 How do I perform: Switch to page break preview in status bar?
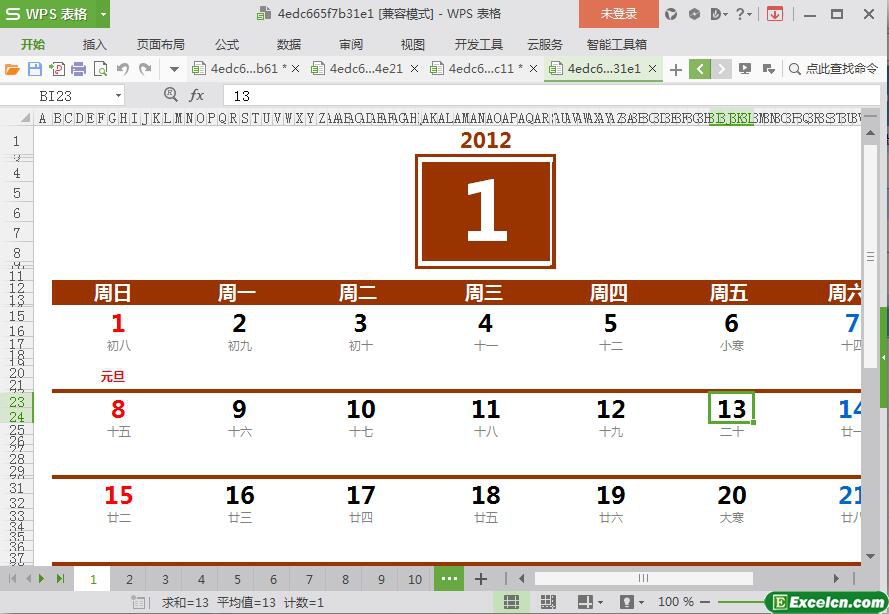[548, 602]
